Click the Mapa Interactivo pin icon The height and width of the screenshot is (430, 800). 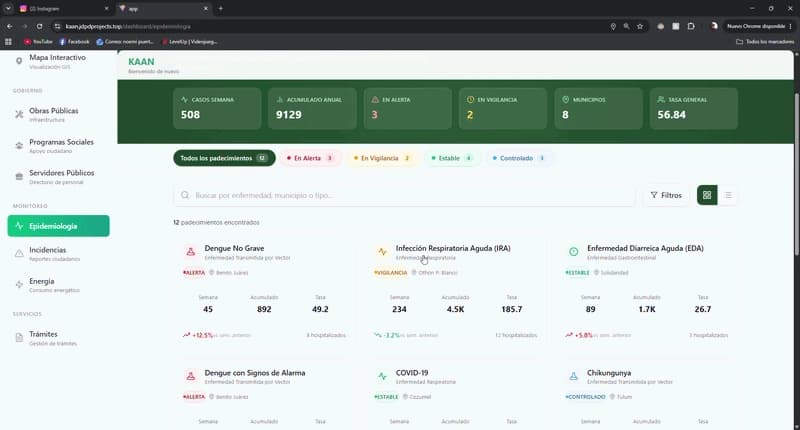19,61
